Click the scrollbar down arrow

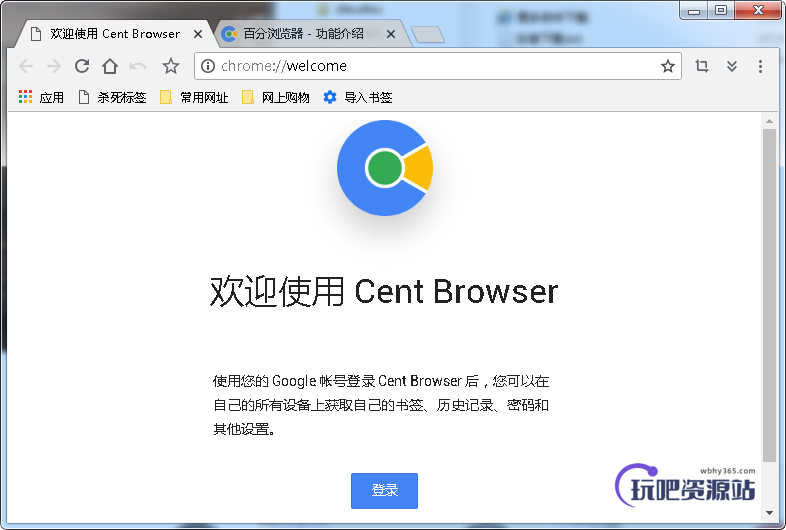coord(769,513)
